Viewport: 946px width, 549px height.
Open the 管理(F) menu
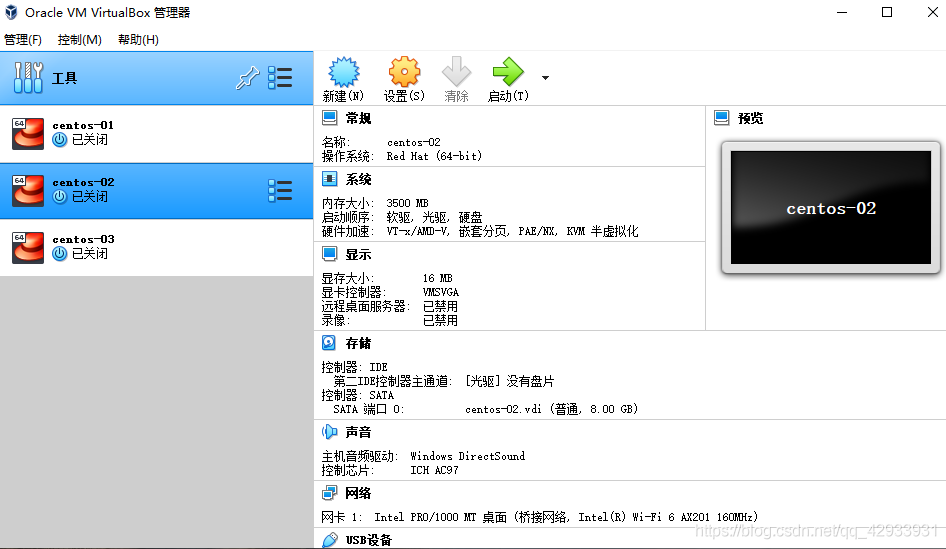[x=23, y=40]
